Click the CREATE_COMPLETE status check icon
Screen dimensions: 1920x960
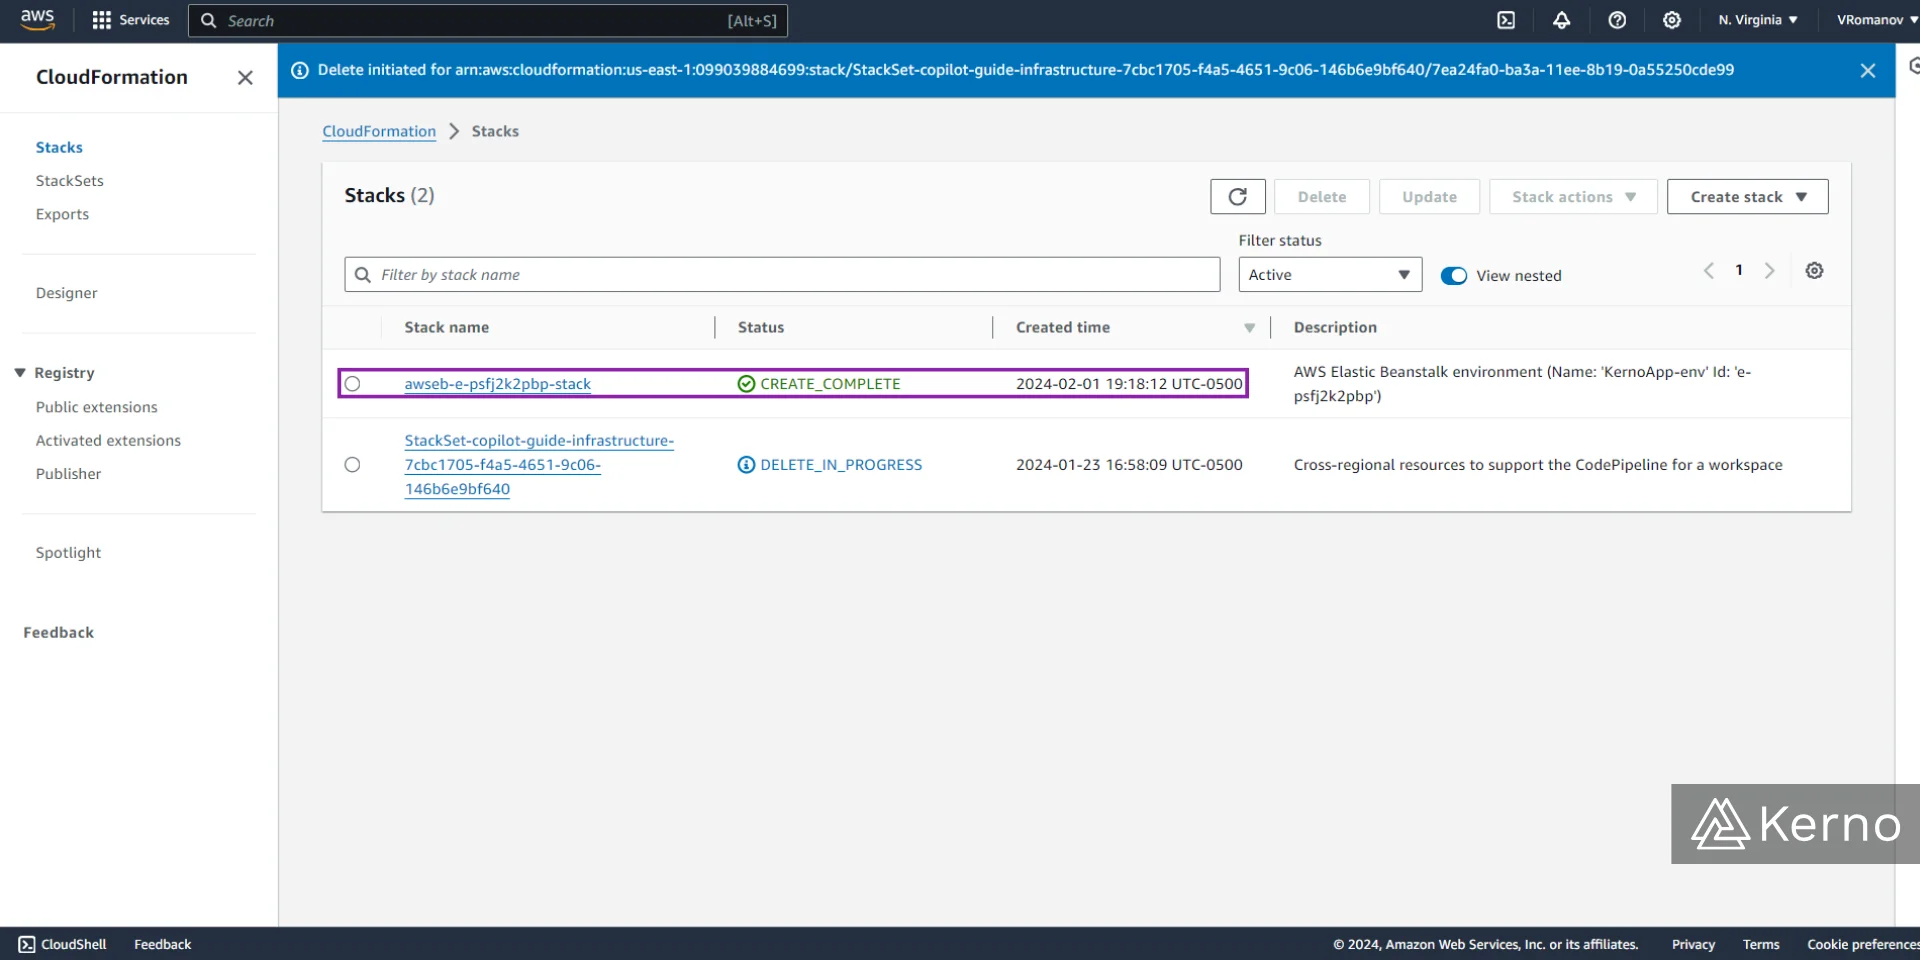click(746, 384)
